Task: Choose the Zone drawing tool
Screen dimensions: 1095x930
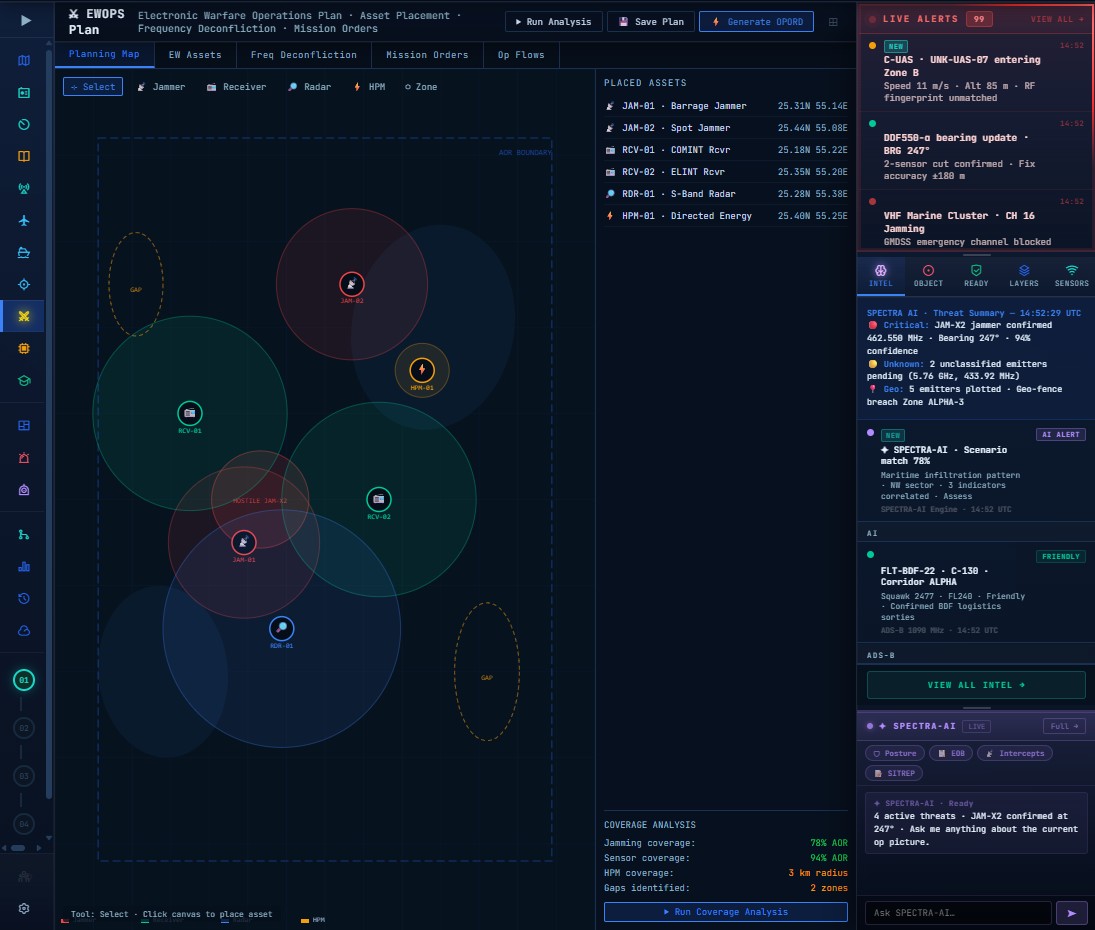Action: tap(421, 87)
